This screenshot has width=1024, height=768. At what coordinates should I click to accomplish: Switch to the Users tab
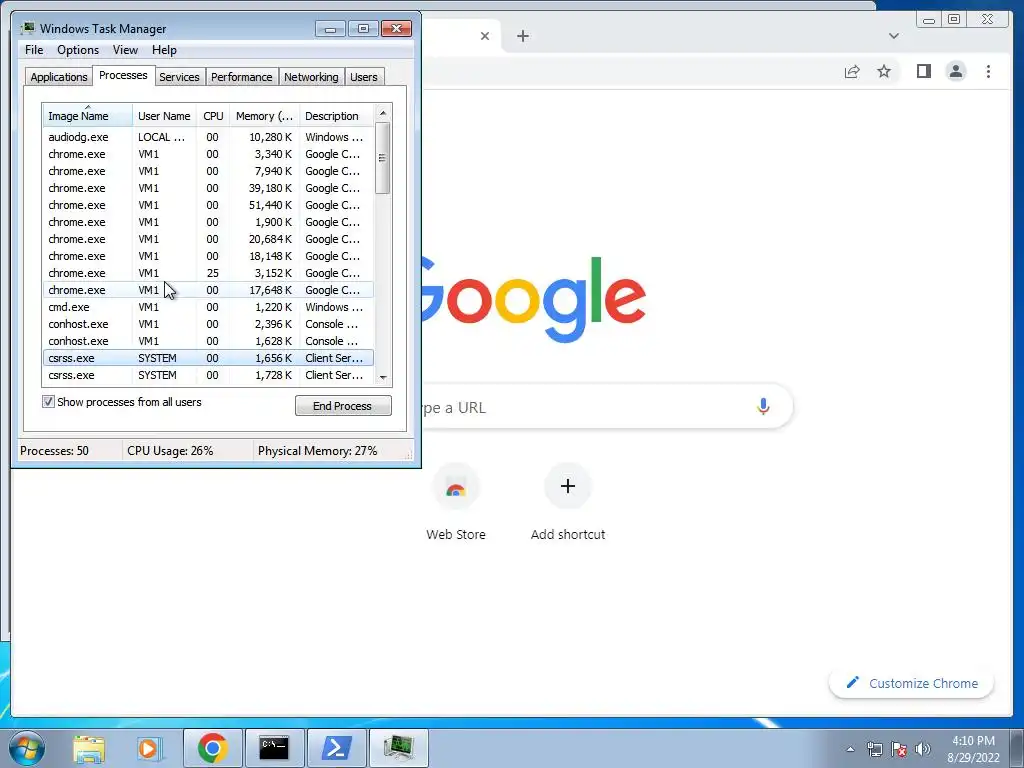(364, 77)
